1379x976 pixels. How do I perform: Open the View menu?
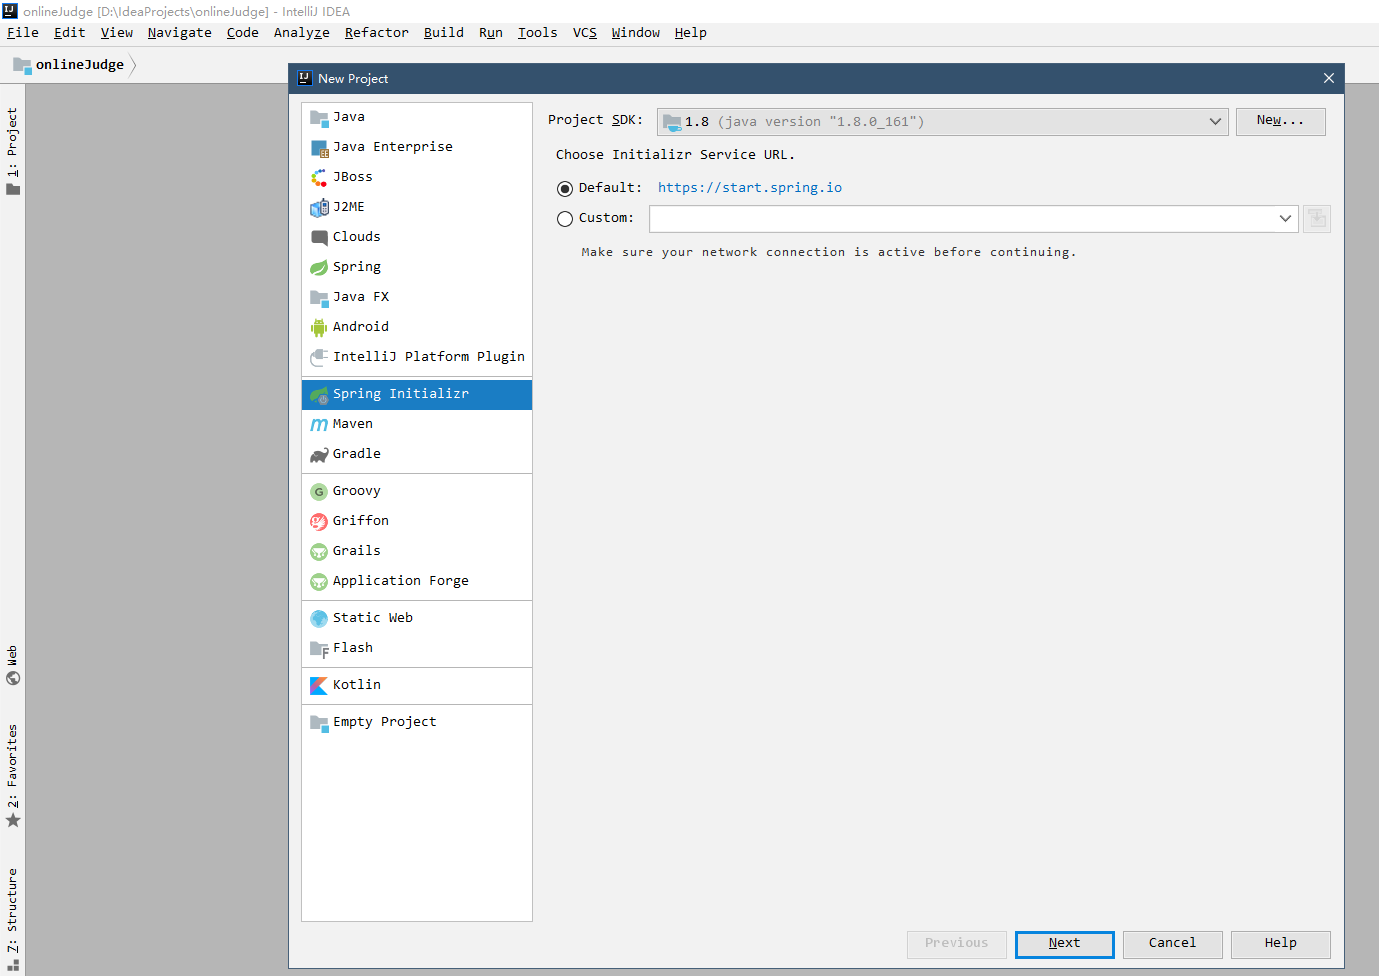117,33
